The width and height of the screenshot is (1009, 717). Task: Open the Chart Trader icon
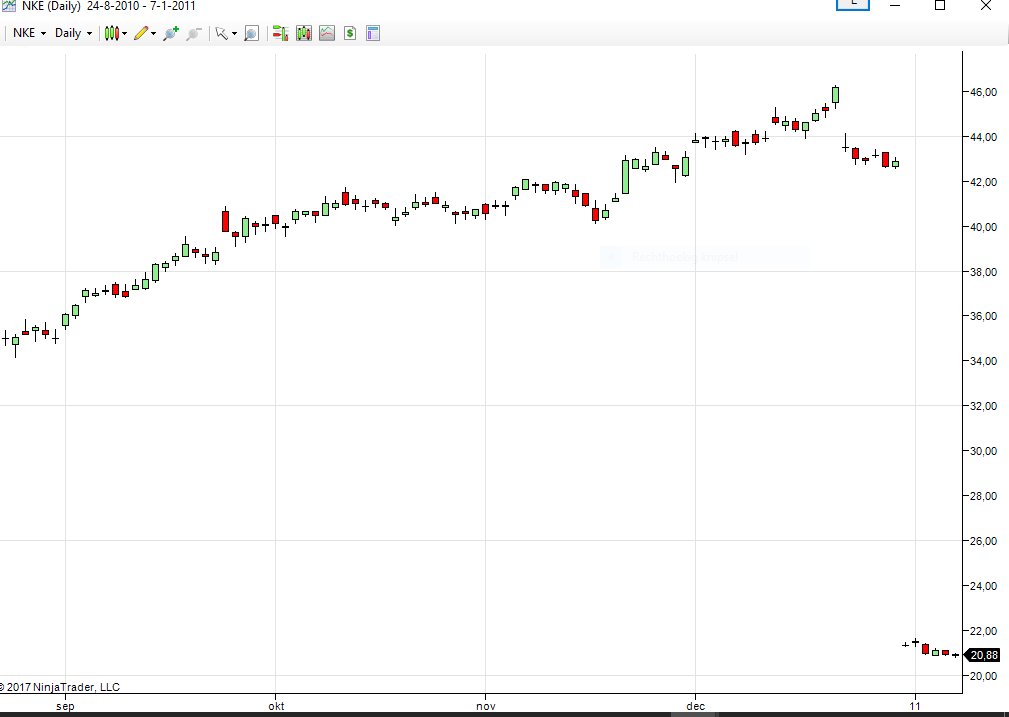pos(280,33)
